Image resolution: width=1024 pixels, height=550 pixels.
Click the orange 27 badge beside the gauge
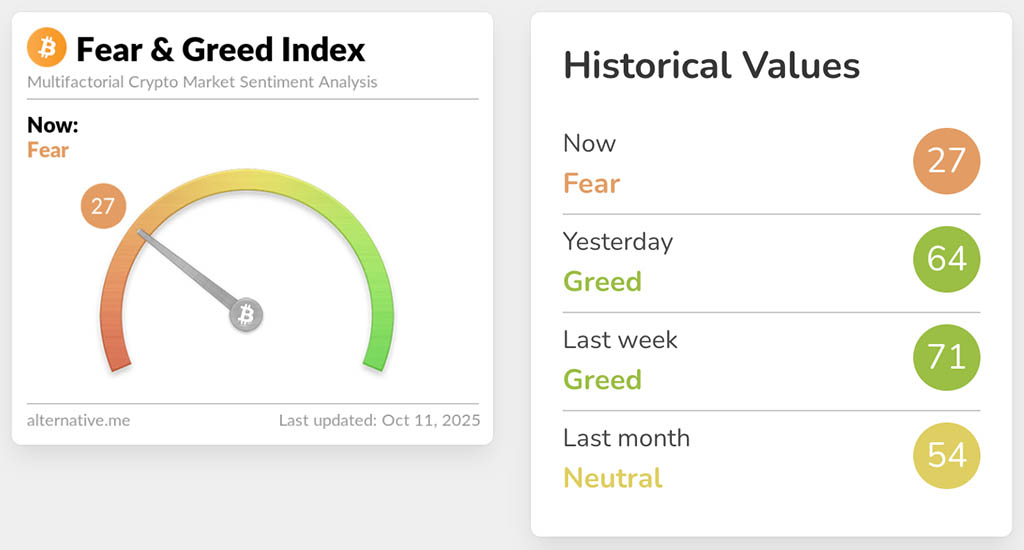pos(103,207)
